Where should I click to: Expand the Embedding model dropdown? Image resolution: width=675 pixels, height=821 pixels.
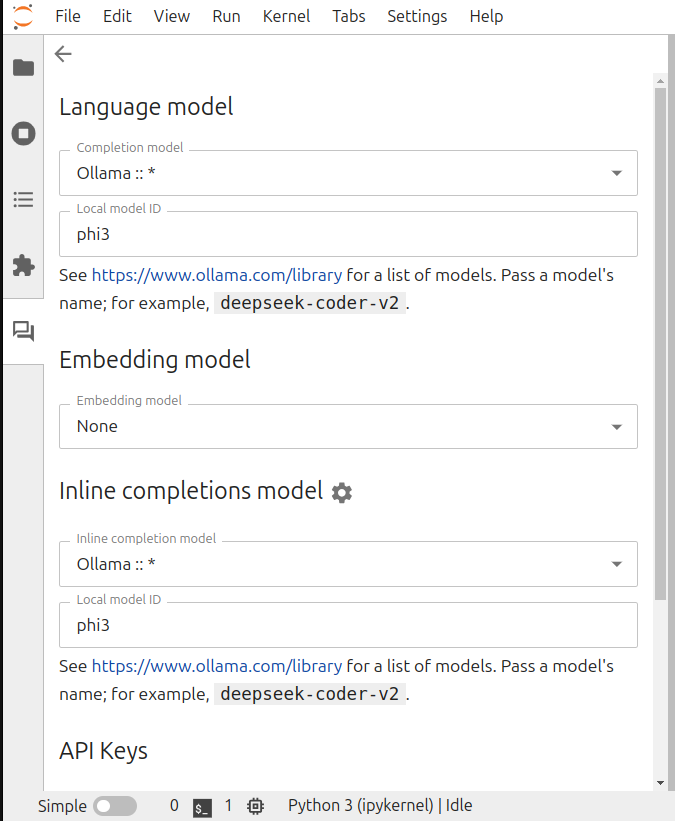(348, 427)
